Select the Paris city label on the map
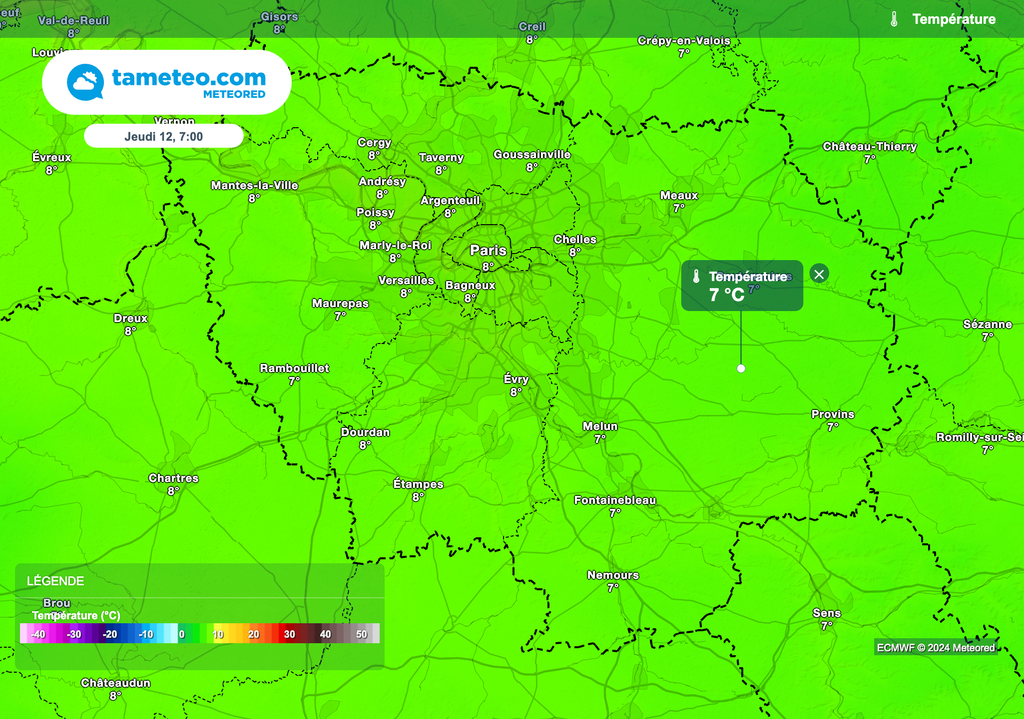This screenshot has width=1024, height=719. 488,250
